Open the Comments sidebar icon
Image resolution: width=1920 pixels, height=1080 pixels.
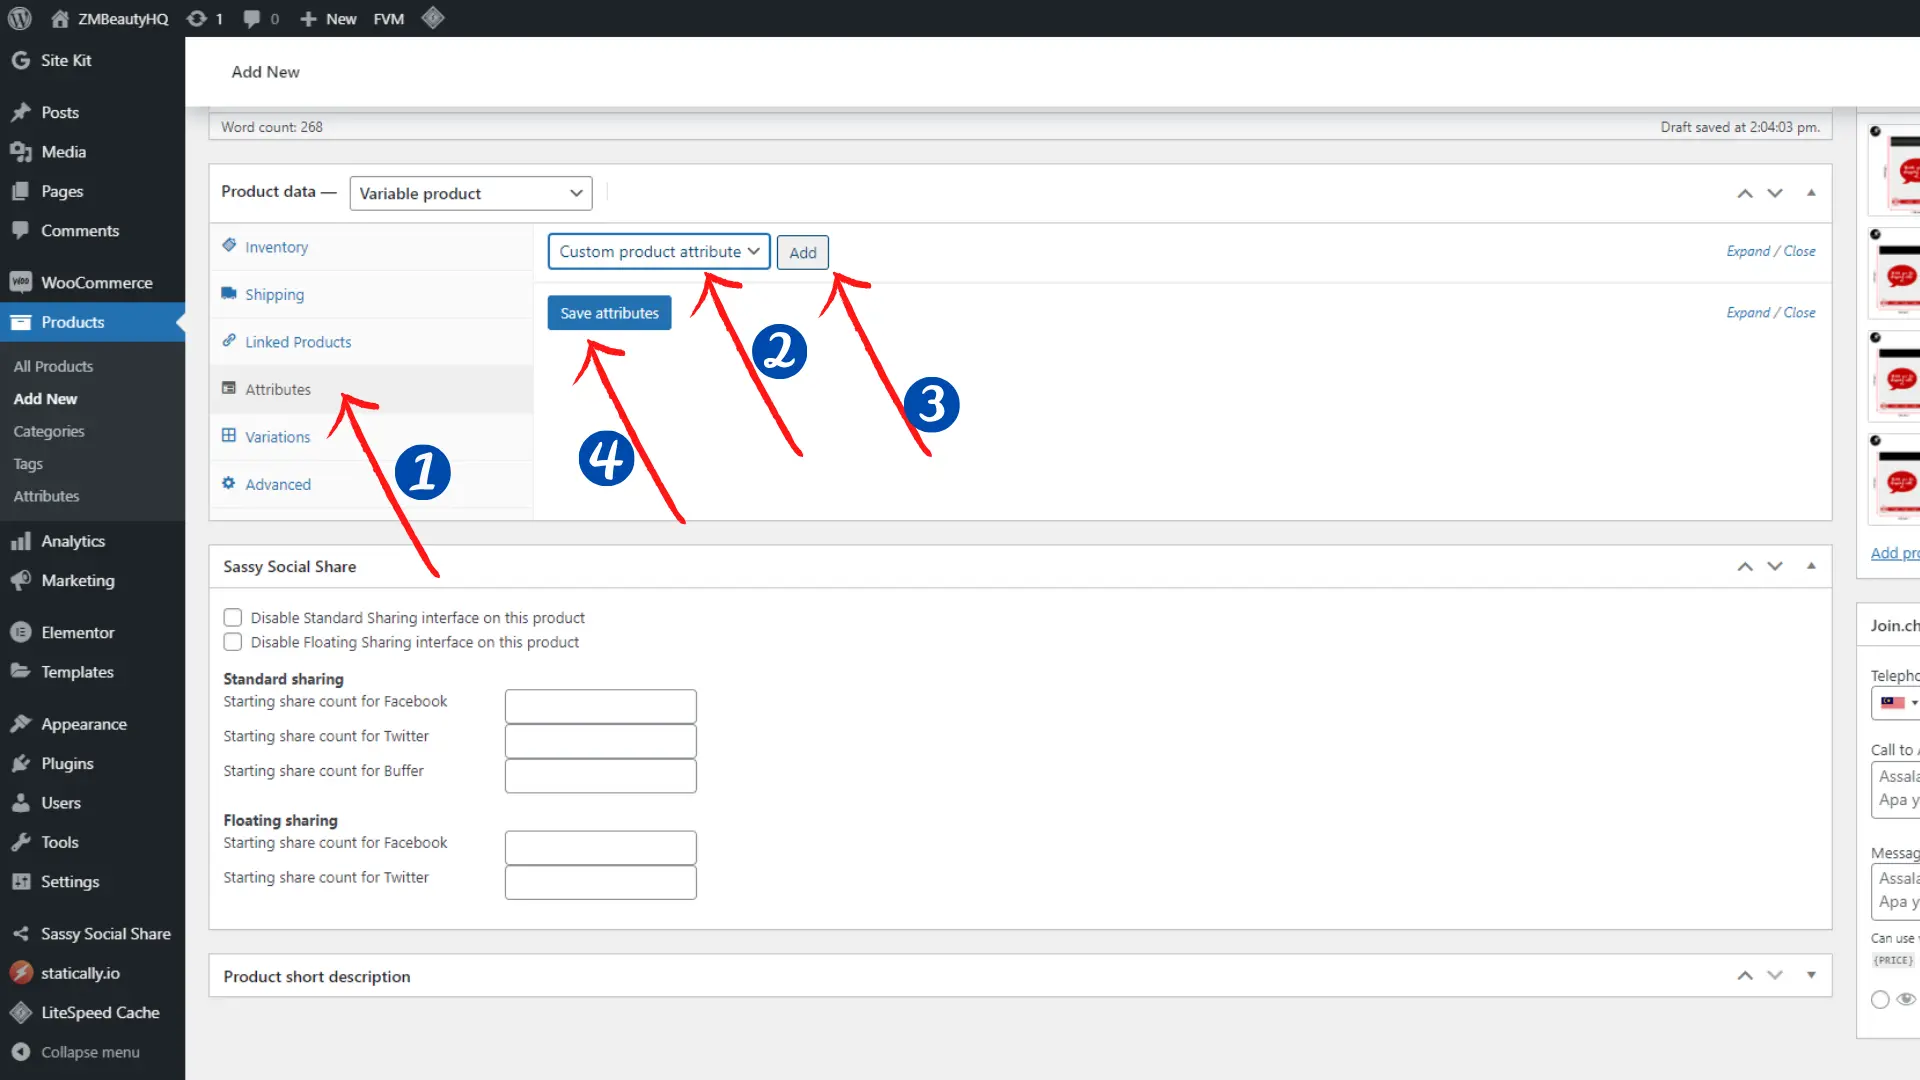click(x=21, y=230)
